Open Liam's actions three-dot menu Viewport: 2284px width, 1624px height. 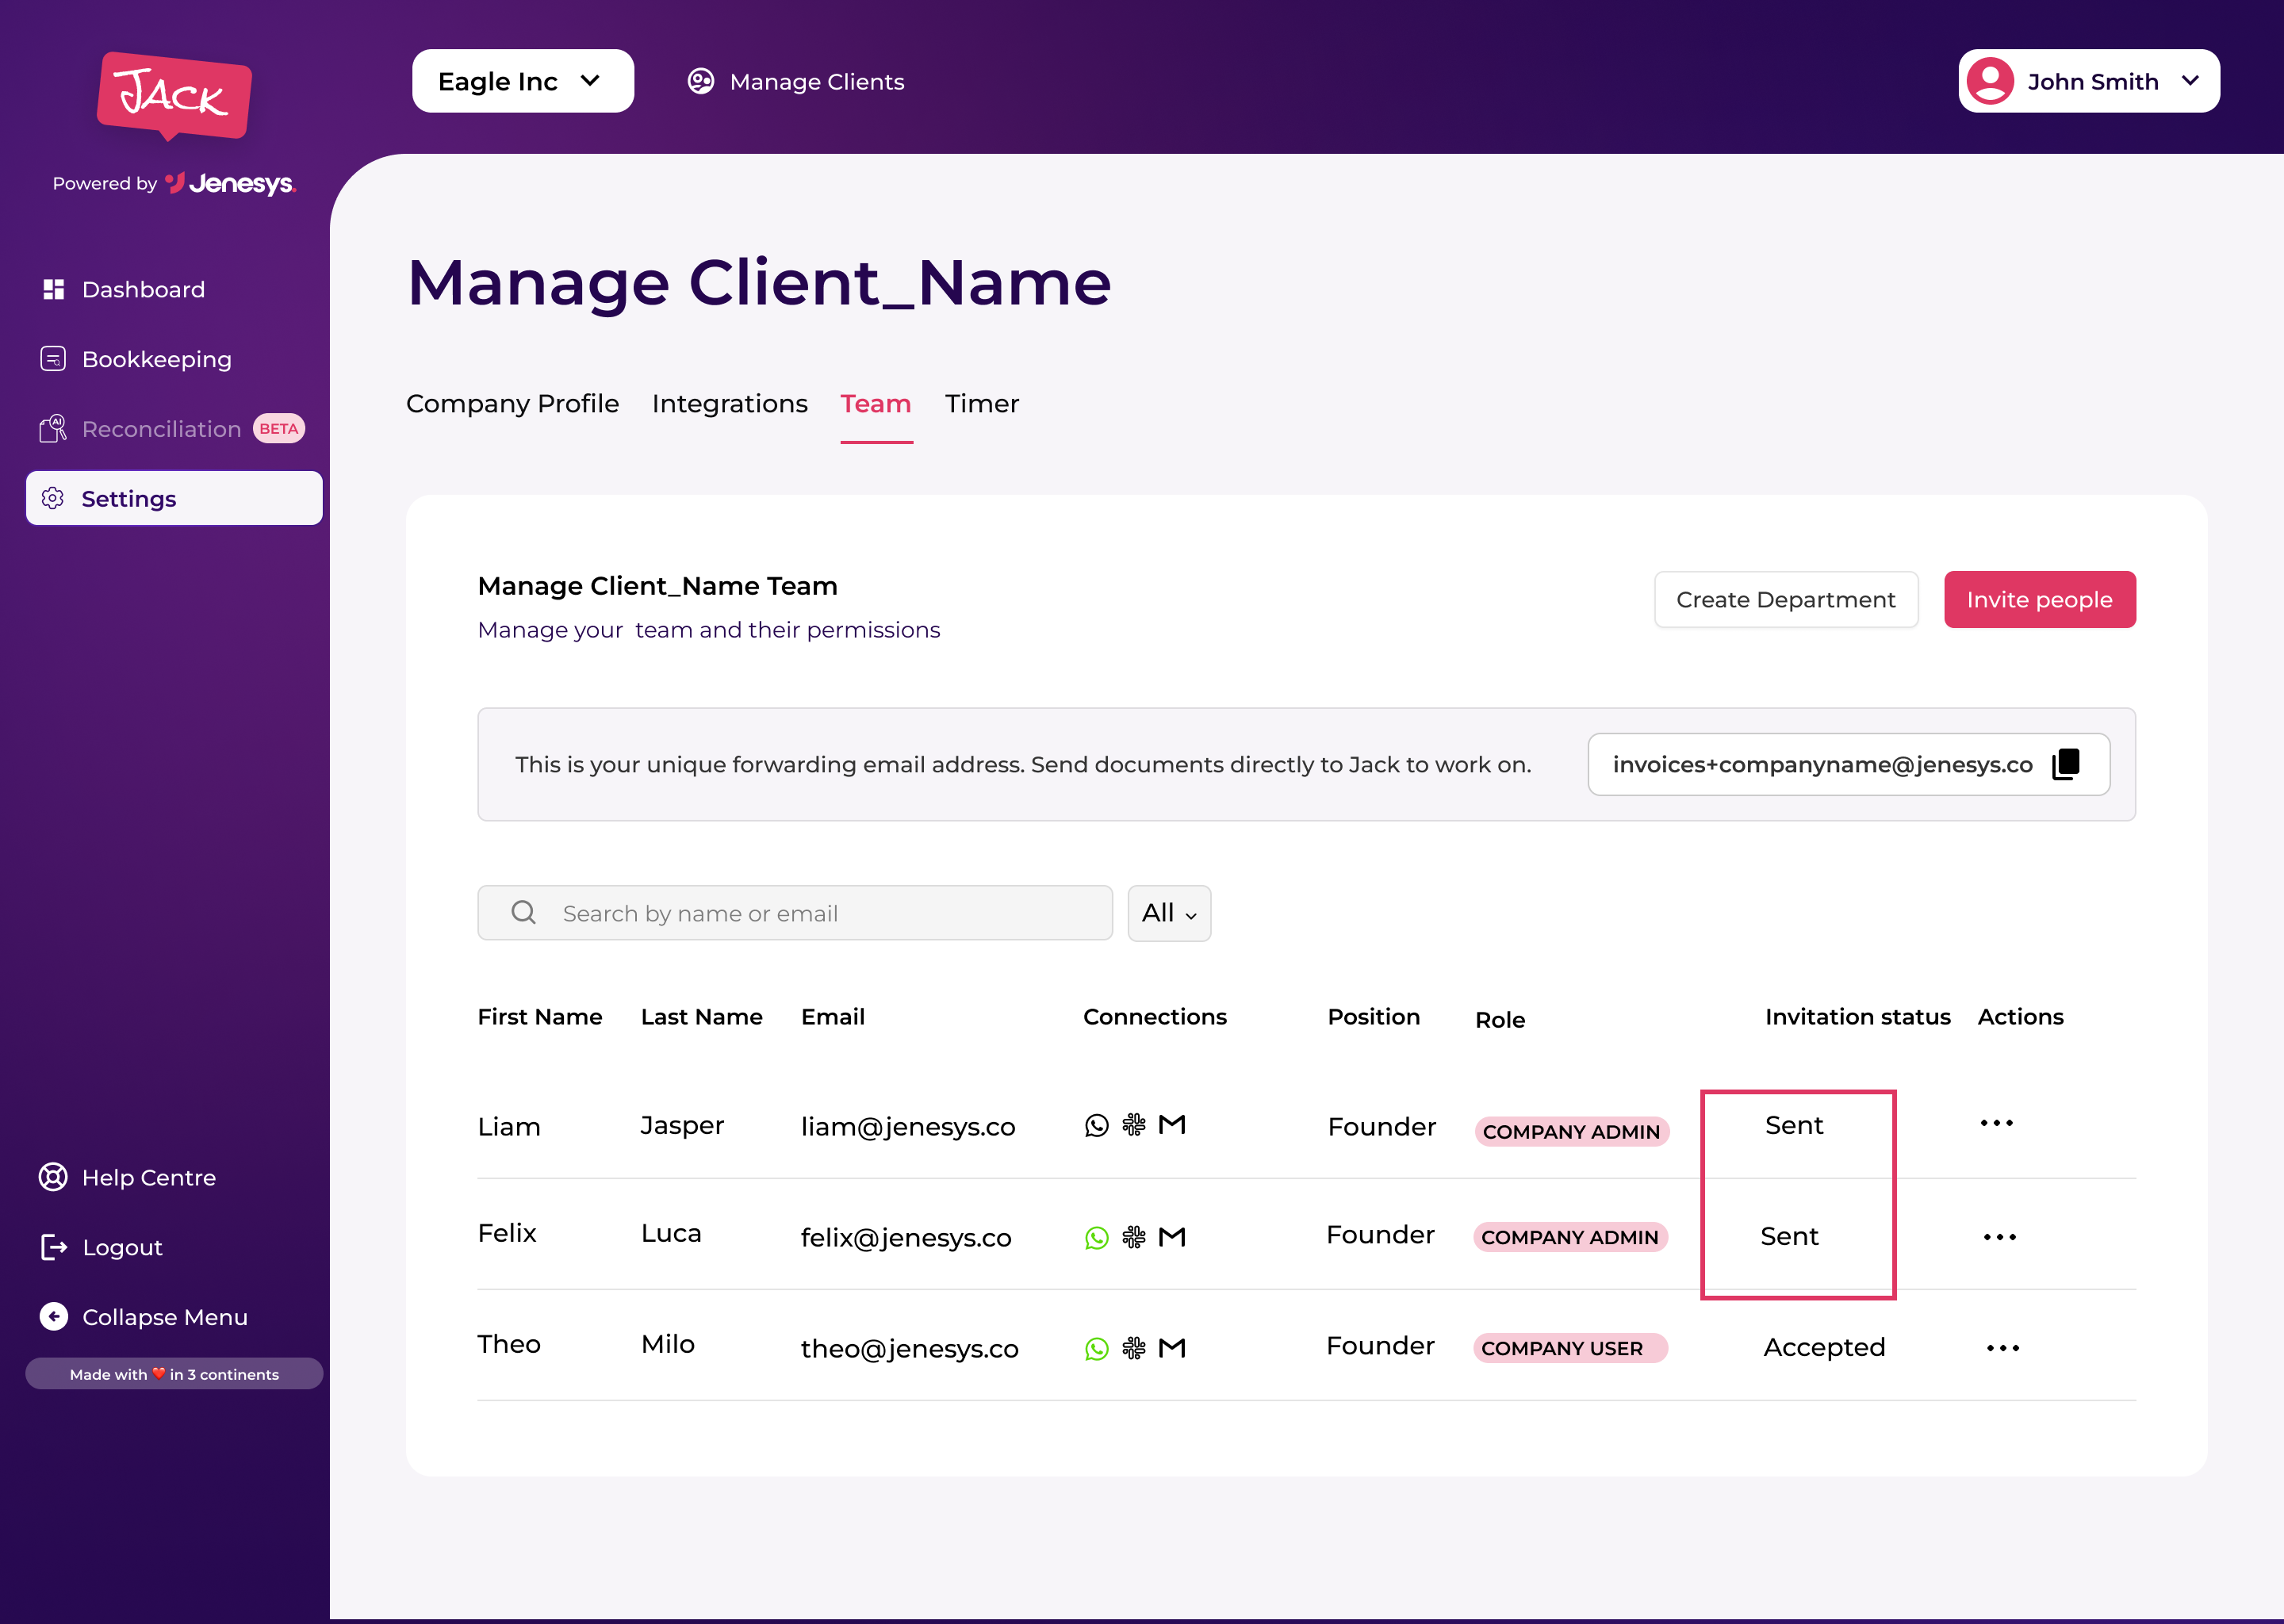point(1996,1123)
